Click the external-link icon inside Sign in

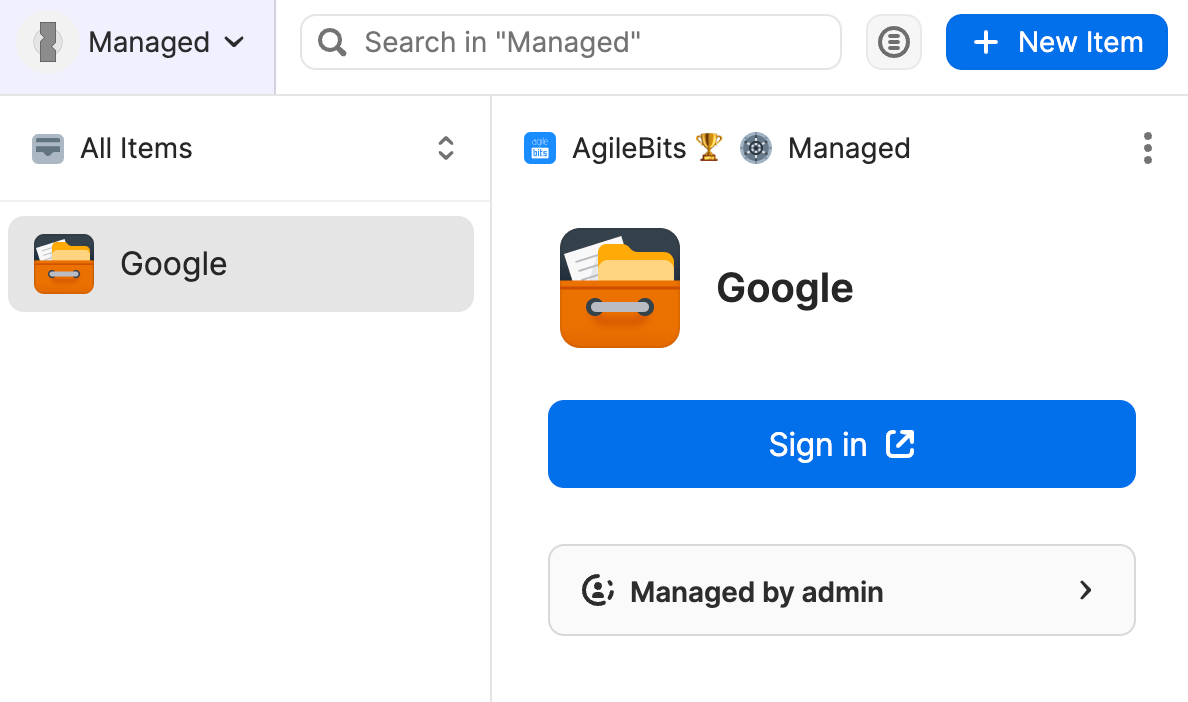pos(899,444)
